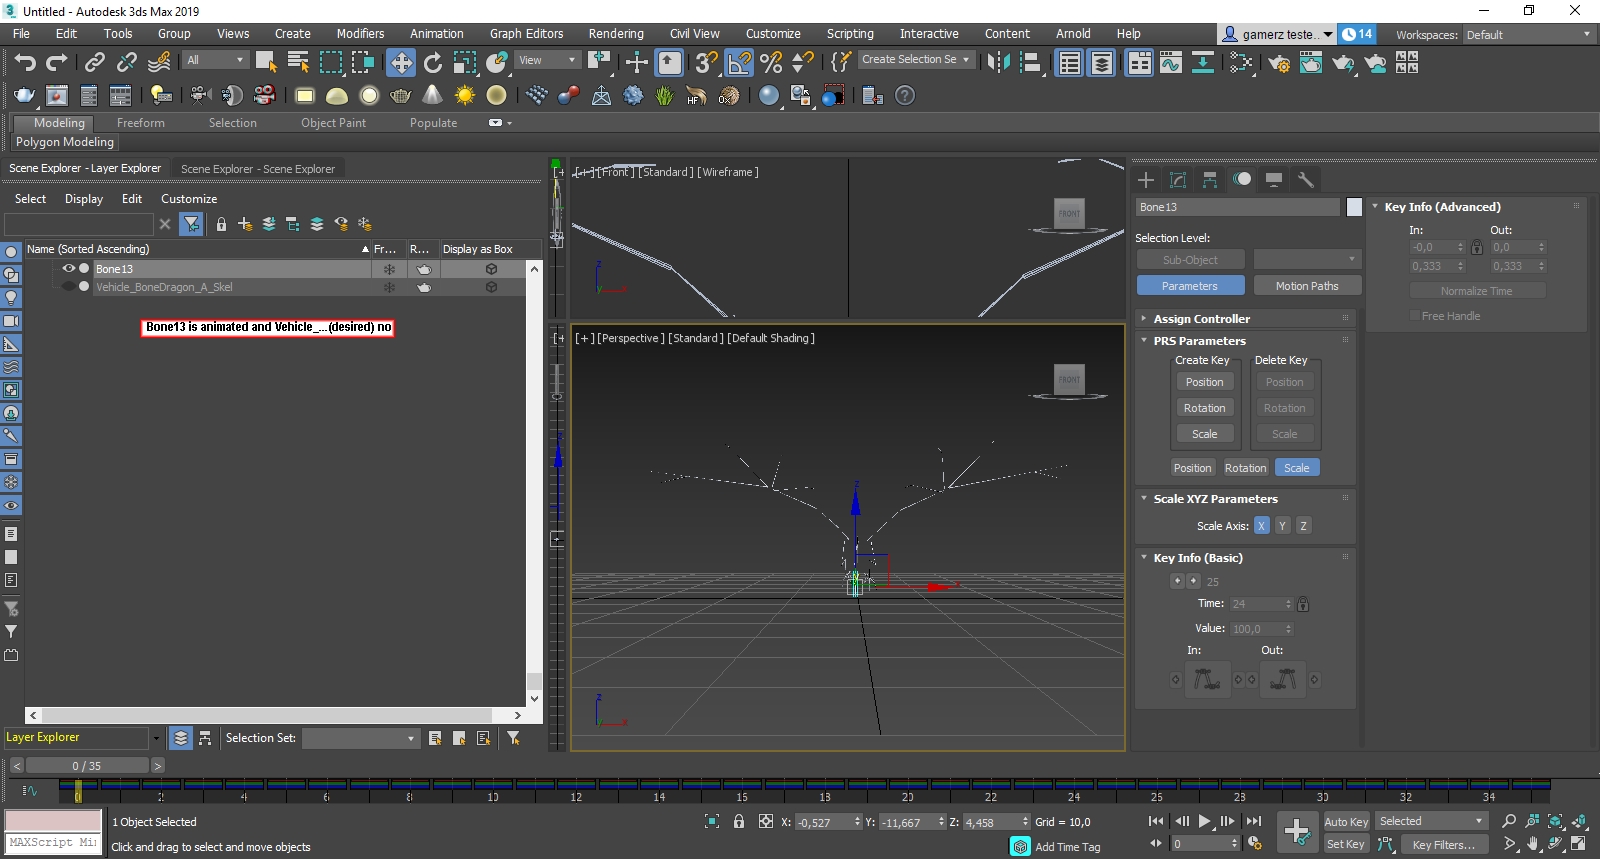1600x859 pixels.
Task: Toggle Auto Key animation mode
Action: pos(1346,822)
